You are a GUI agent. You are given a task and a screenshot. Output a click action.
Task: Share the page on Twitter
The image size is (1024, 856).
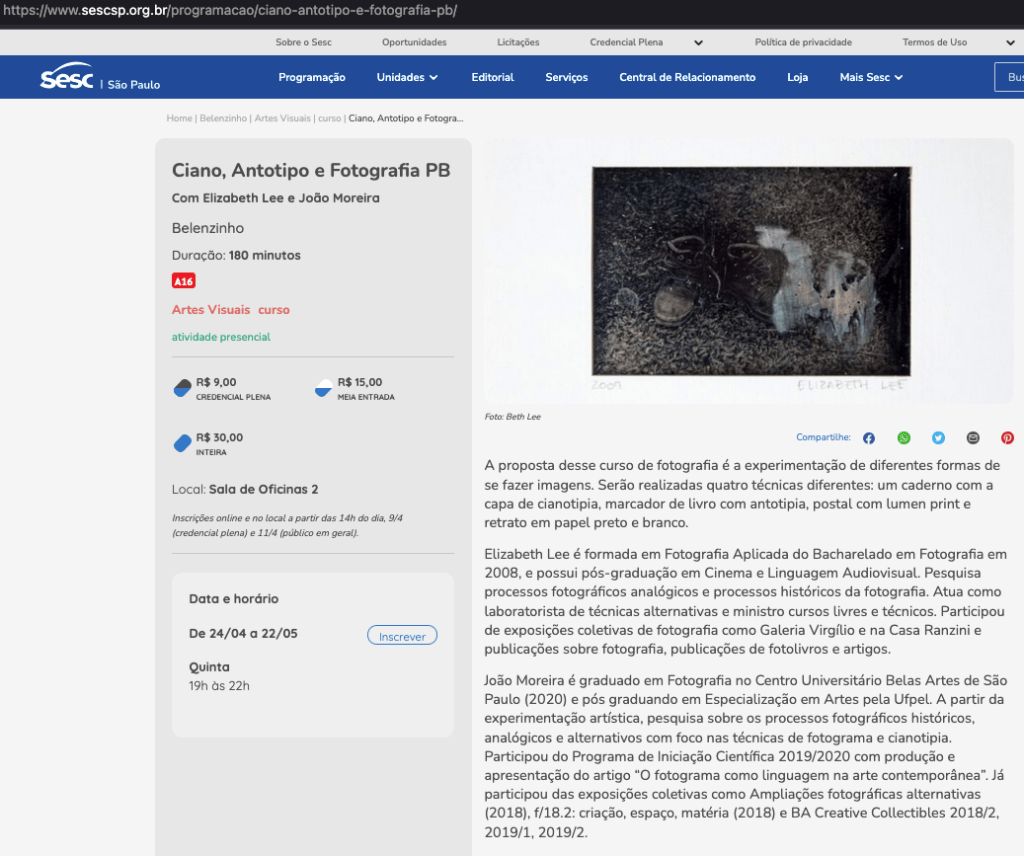click(938, 438)
